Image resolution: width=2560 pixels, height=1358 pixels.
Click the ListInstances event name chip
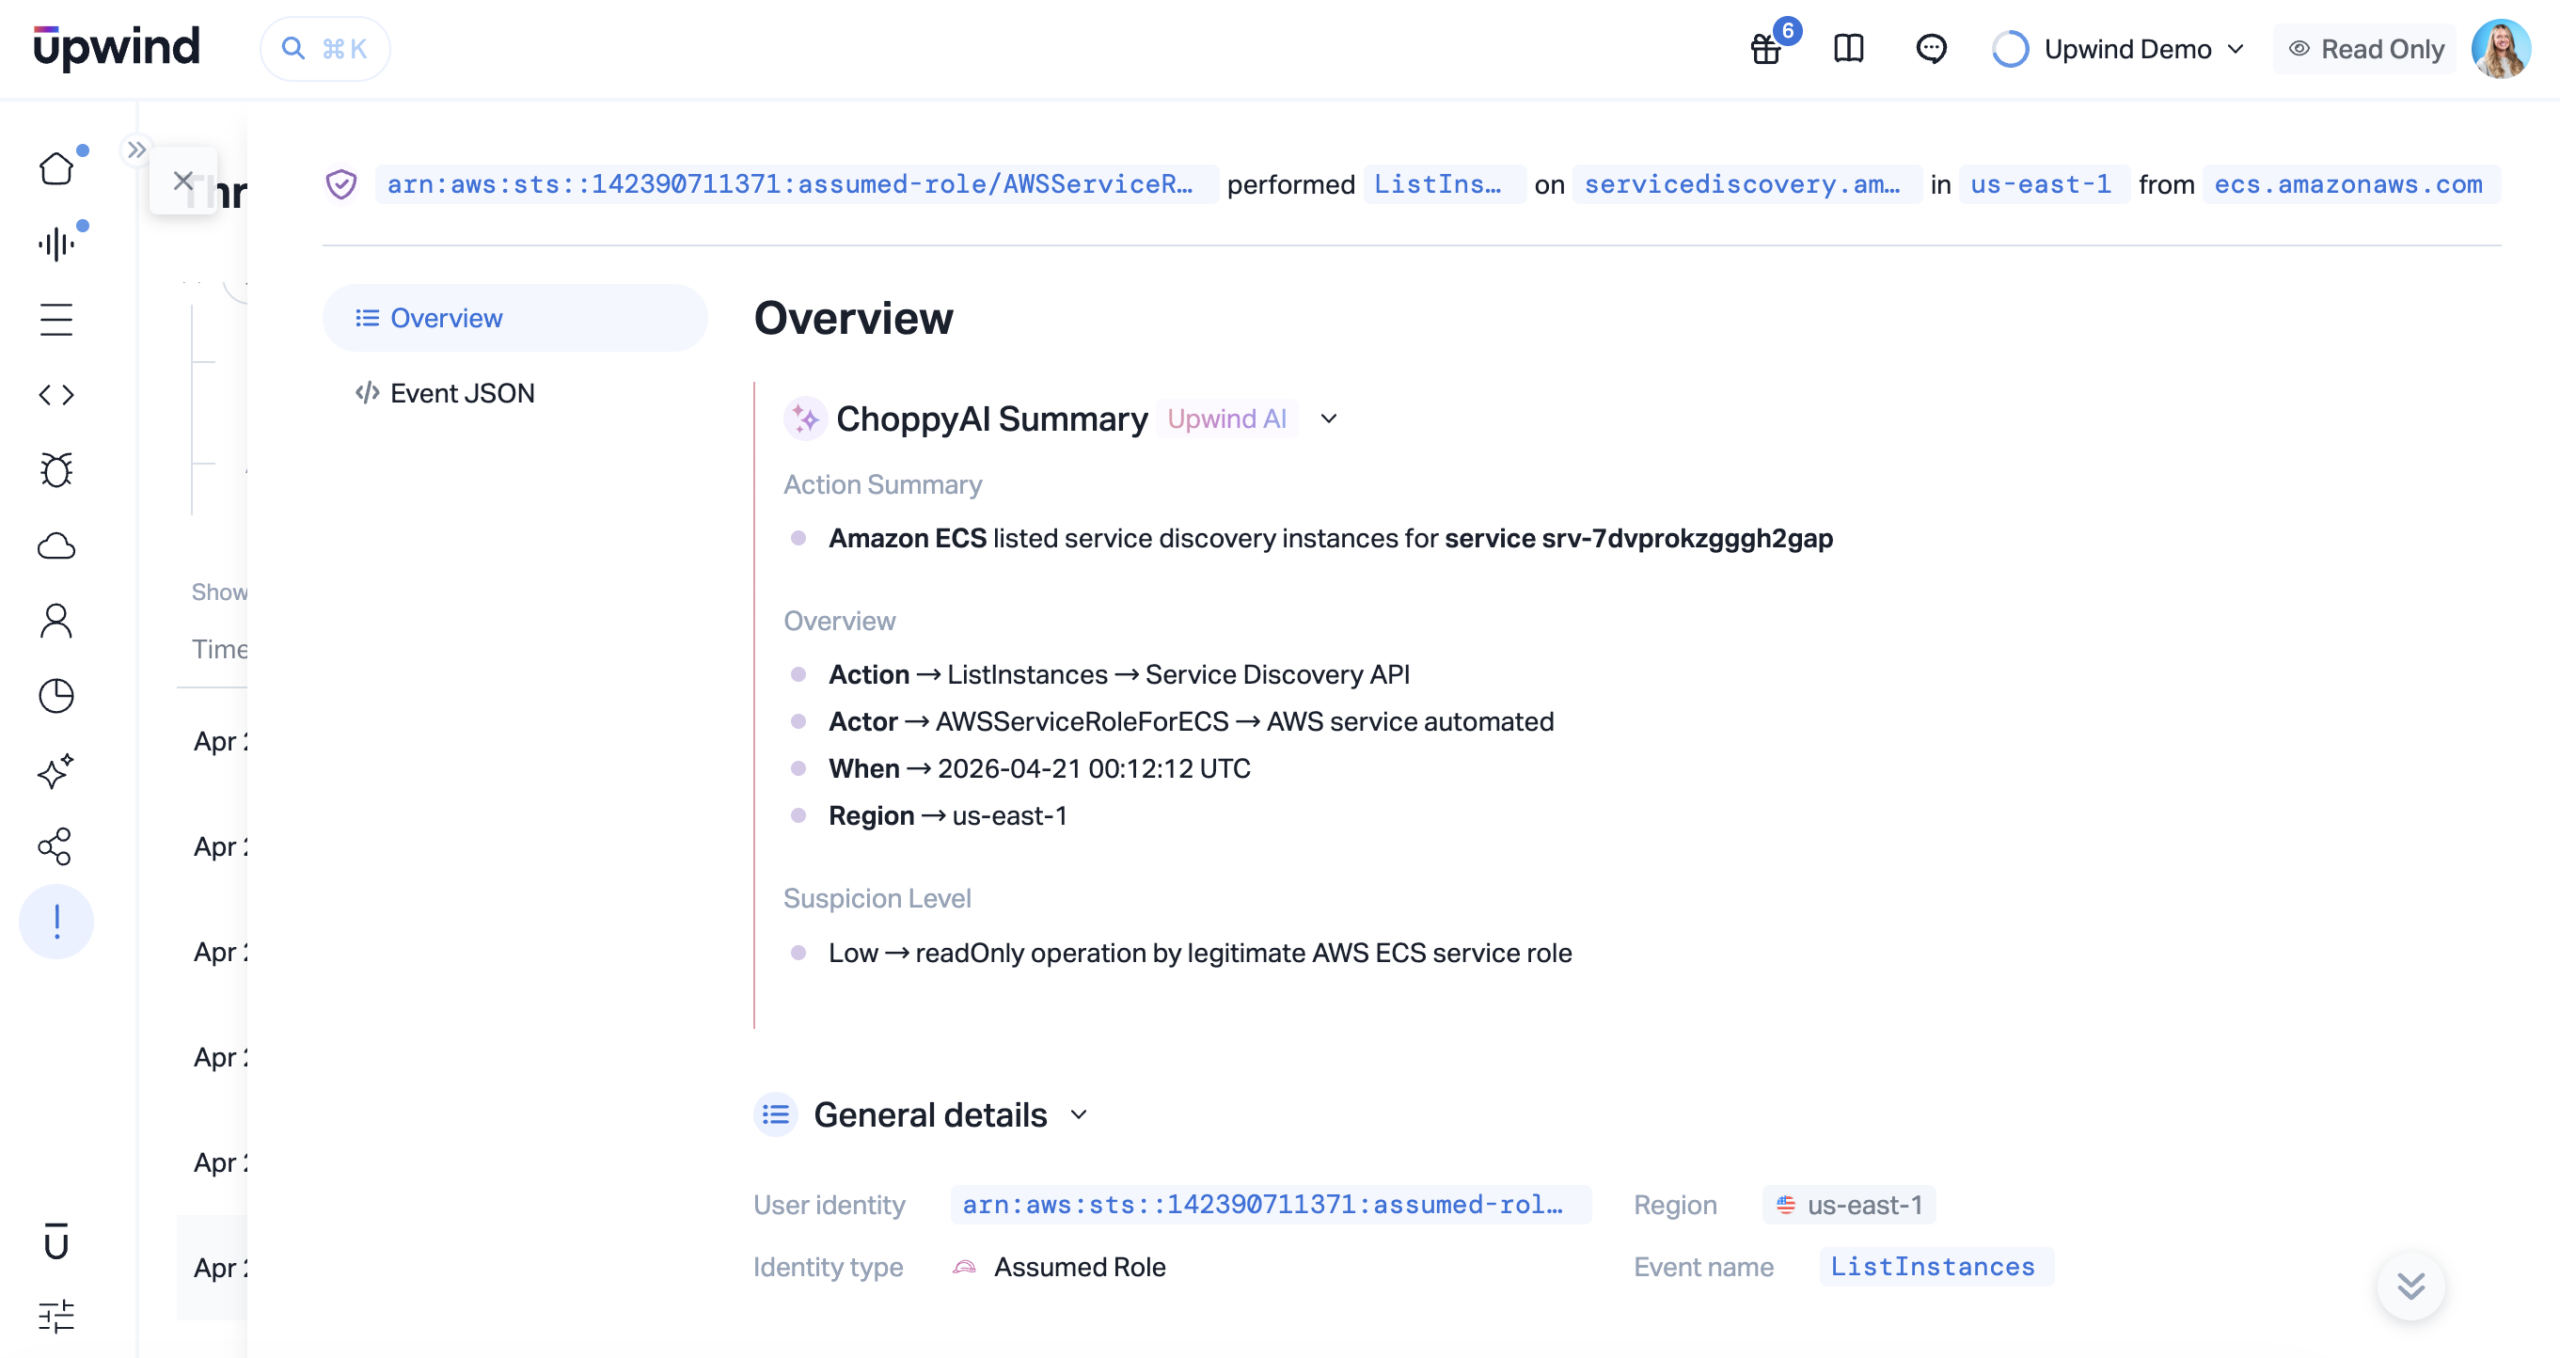tap(1936, 1266)
